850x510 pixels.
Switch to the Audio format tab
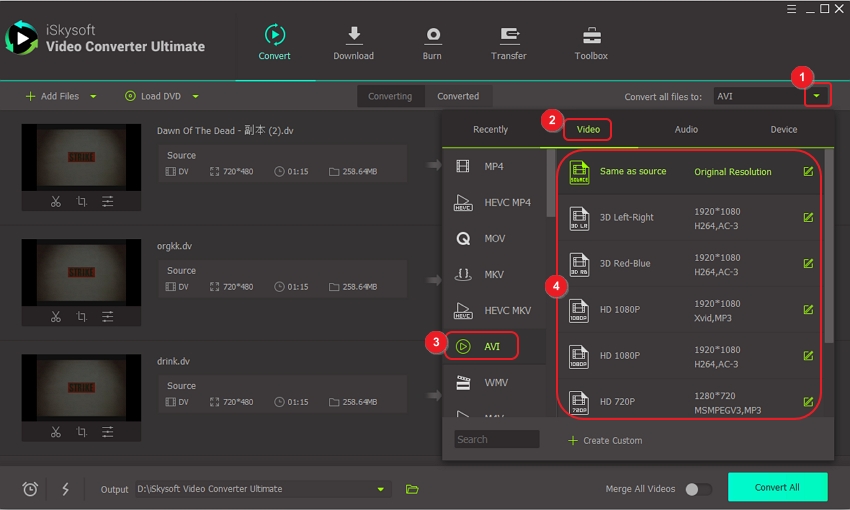(x=686, y=129)
